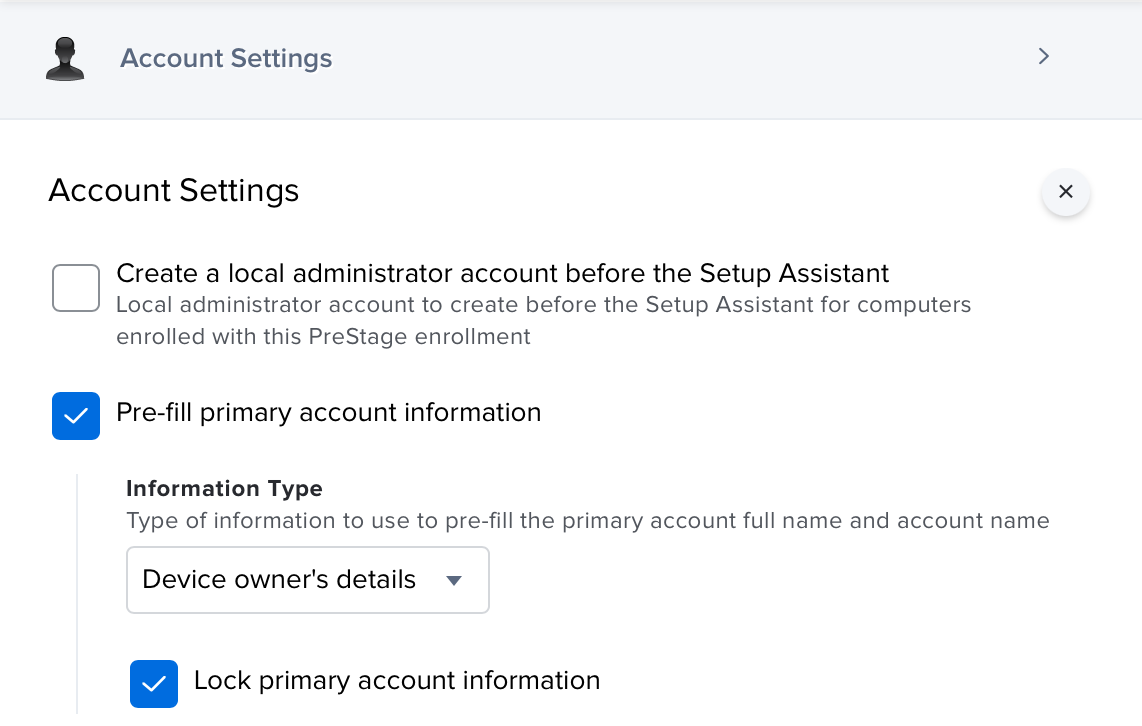Screen dimensions: 1142x726
Task: Click the user silhouette icon
Action: pyautogui.click(x=65, y=59)
